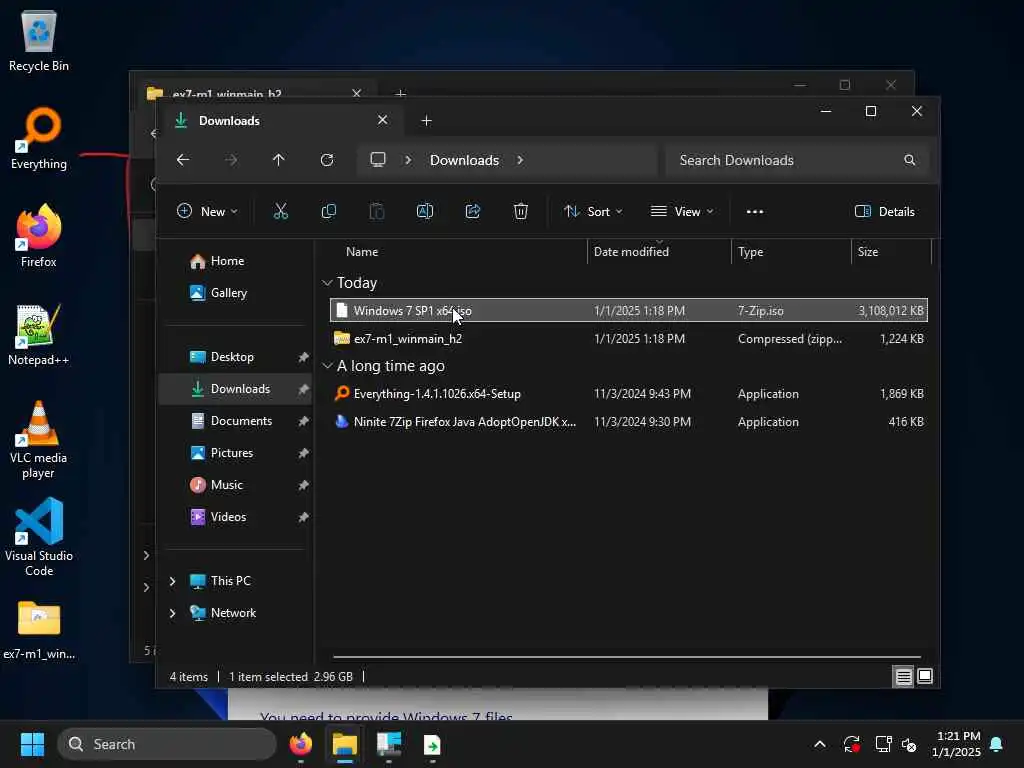1024x768 pixels.
Task: Open the New dropdown menu
Action: tap(207, 212)
